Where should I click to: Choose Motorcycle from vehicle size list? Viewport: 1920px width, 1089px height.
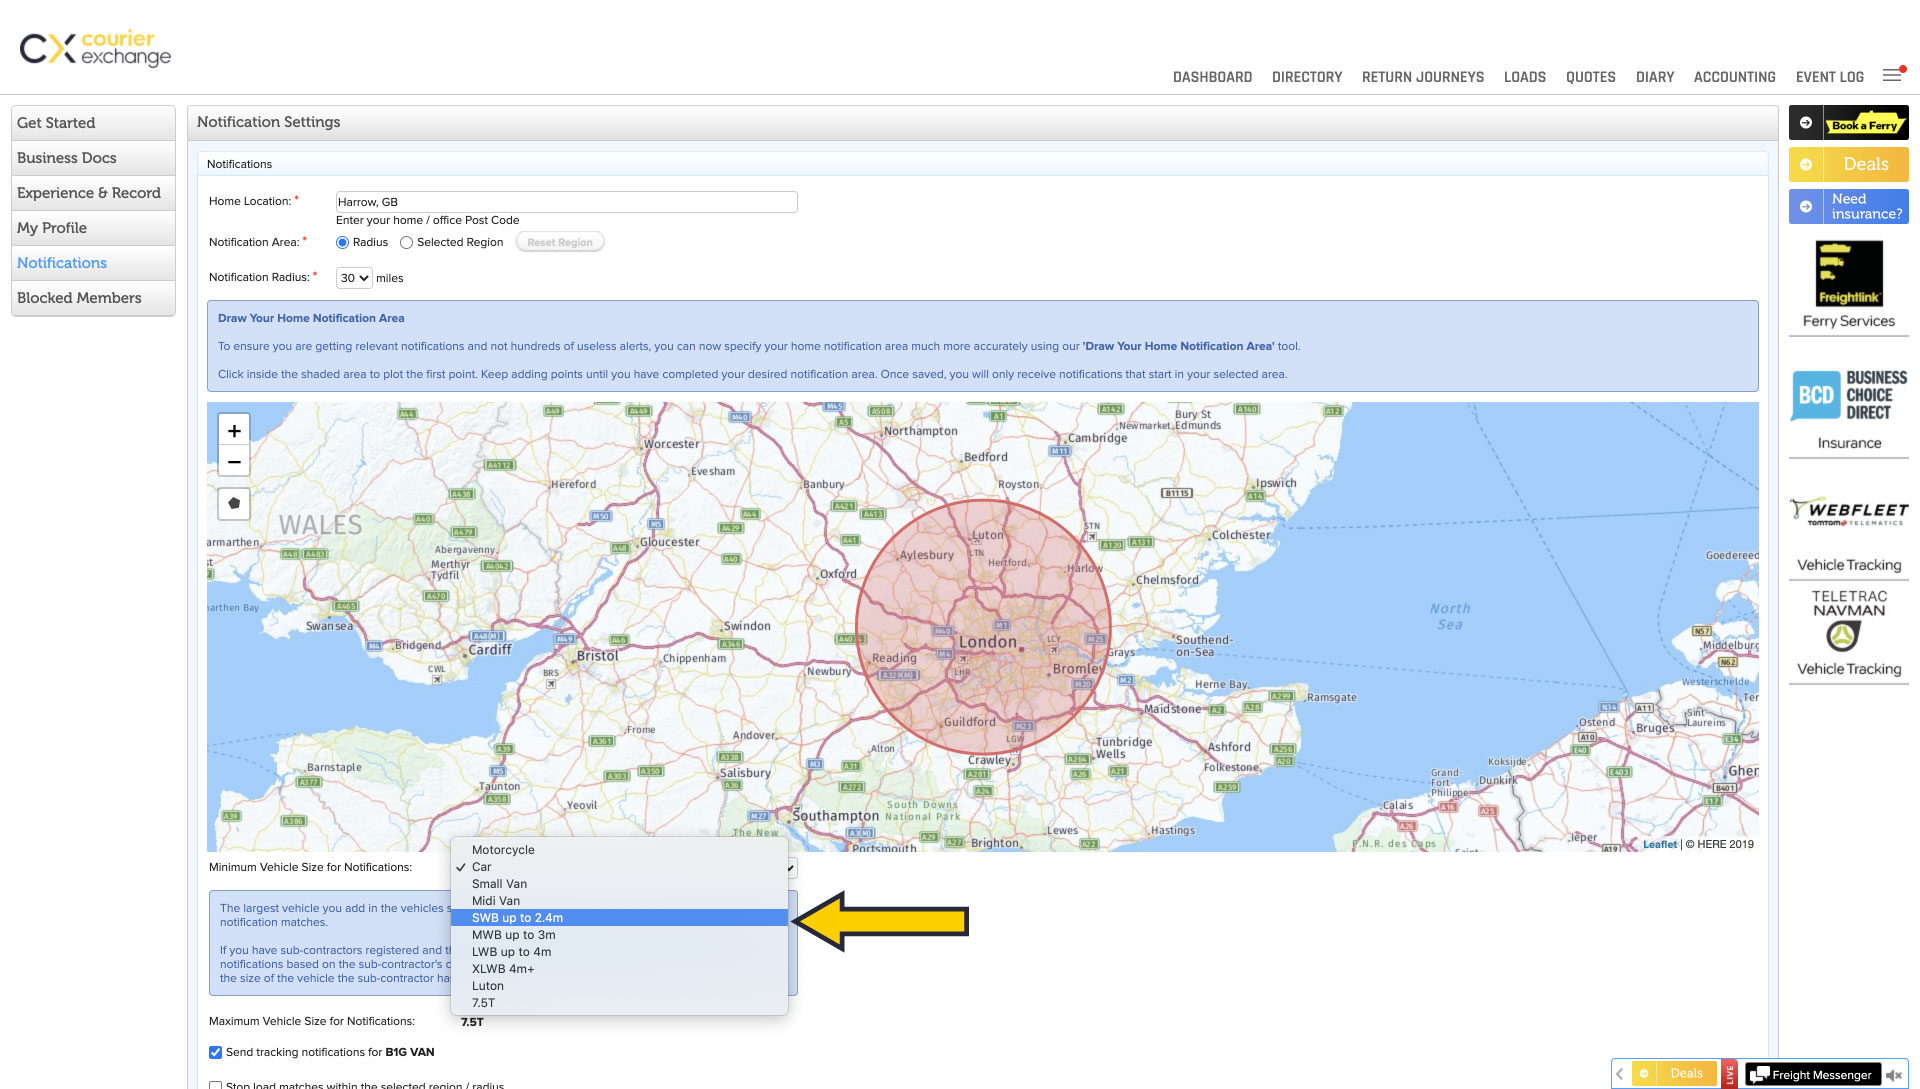tap(620, 850)
